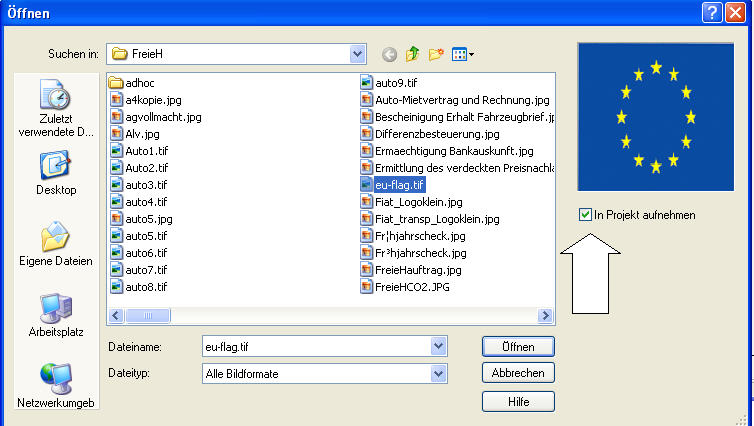
Task: Open Netzwerkumgebung location
Action: pos(56,386)
